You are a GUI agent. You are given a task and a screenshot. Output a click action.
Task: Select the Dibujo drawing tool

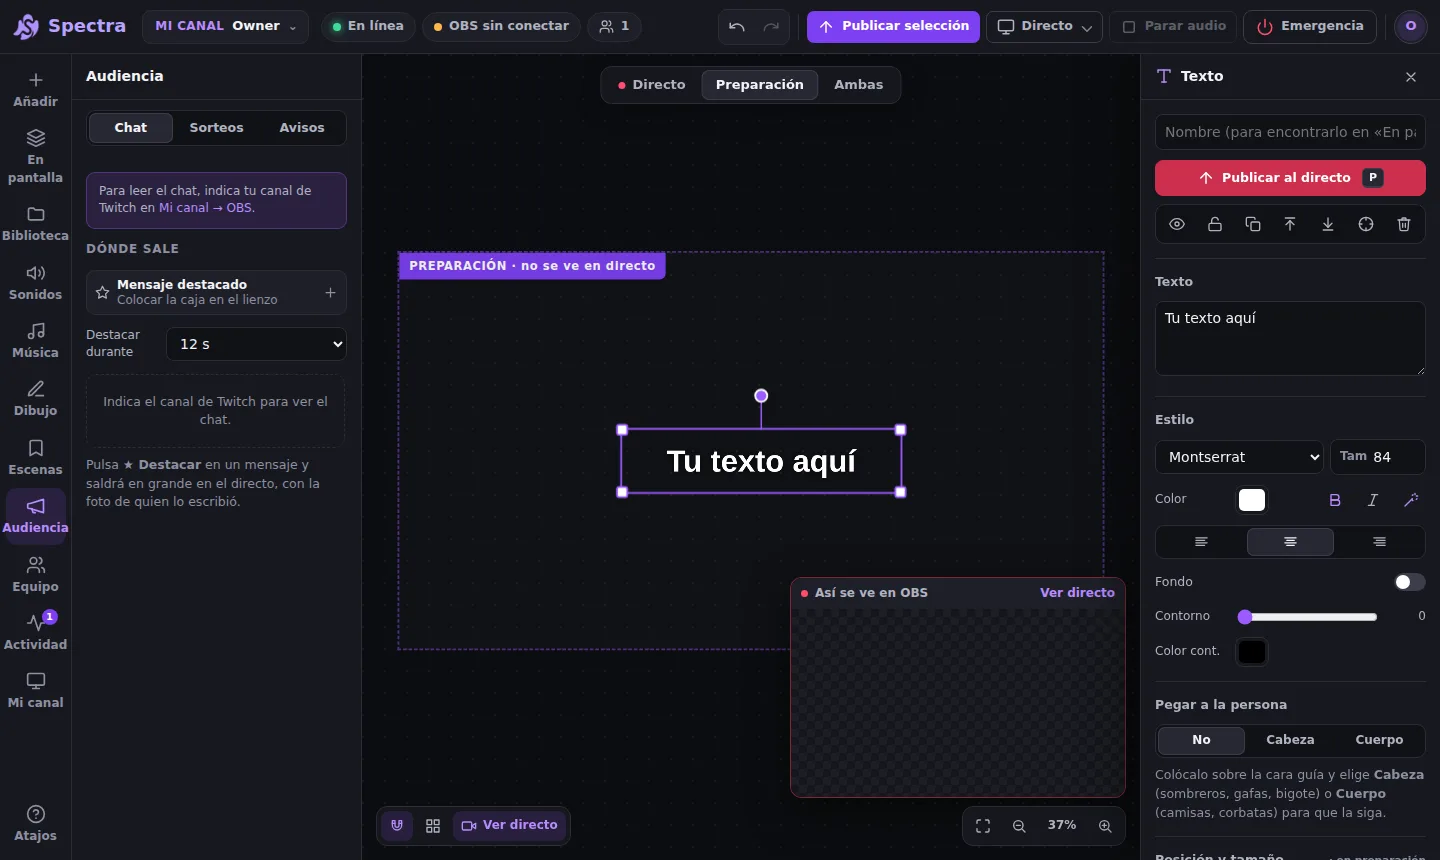(x=35, y=399)
